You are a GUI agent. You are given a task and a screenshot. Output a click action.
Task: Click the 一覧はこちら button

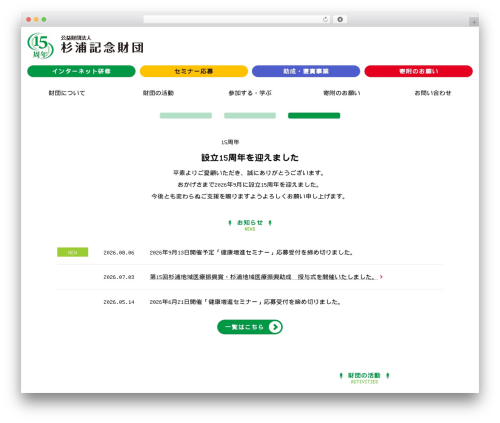point(250,327)
